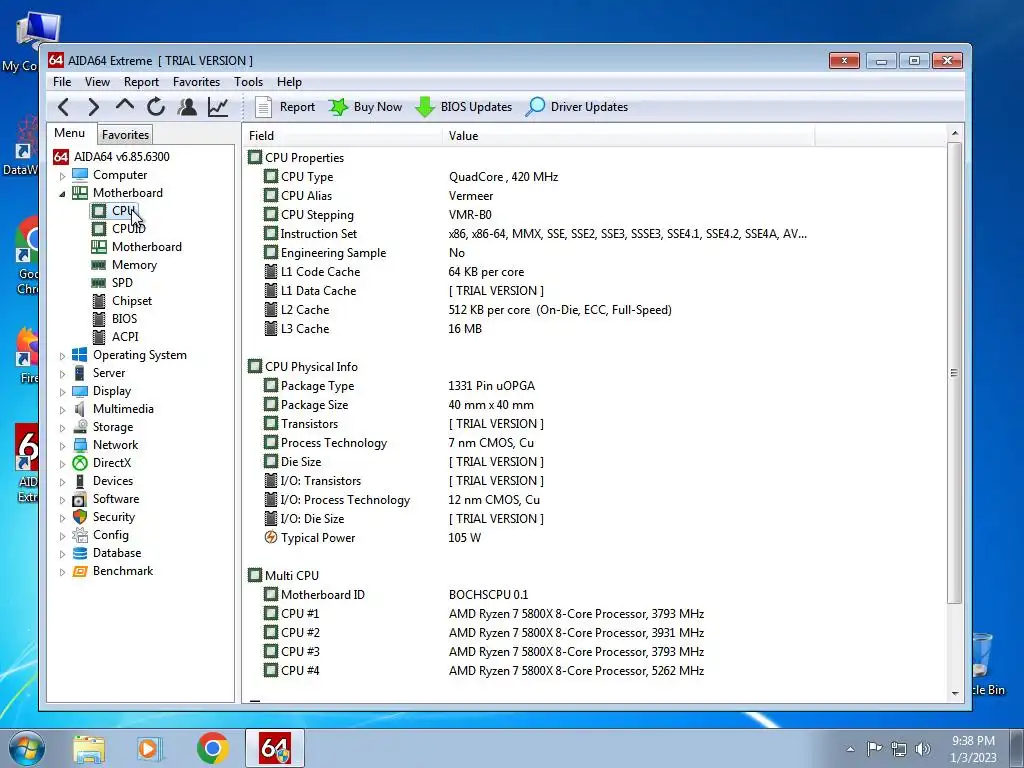Image resolution: width=1024 pixels, height=768 pixels.
Task: Open the Favorites menu in the menu bar
Action: pos(196,82)
